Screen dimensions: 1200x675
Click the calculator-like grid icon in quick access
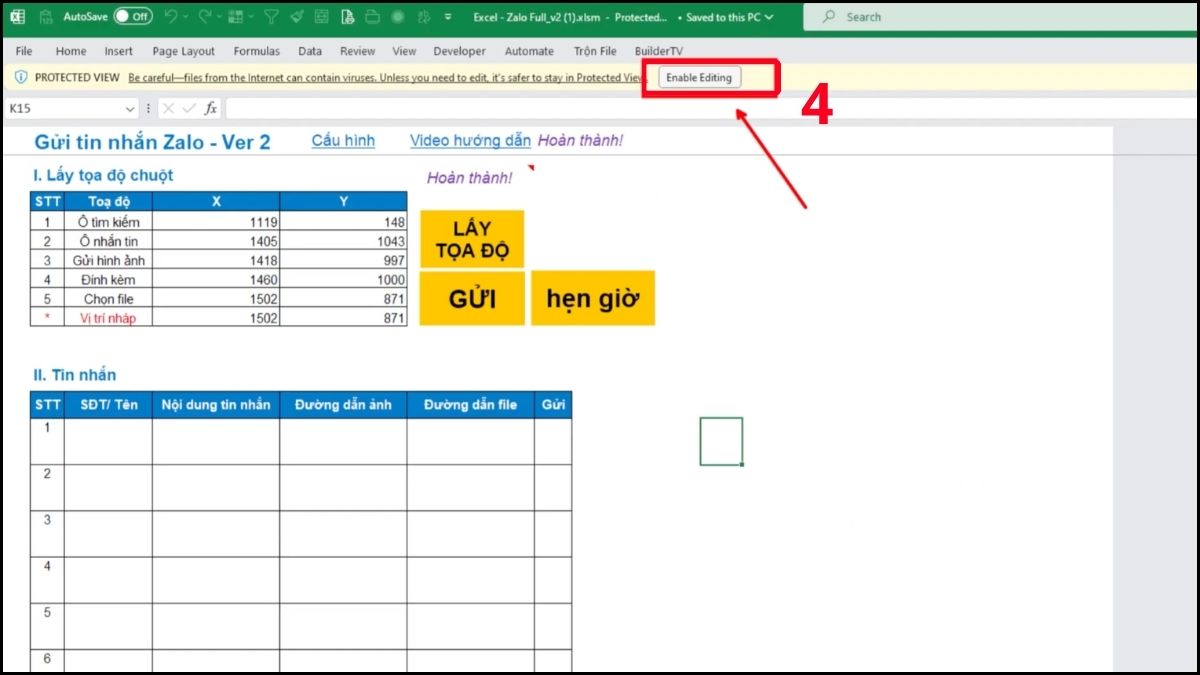(x=322, y=17)
